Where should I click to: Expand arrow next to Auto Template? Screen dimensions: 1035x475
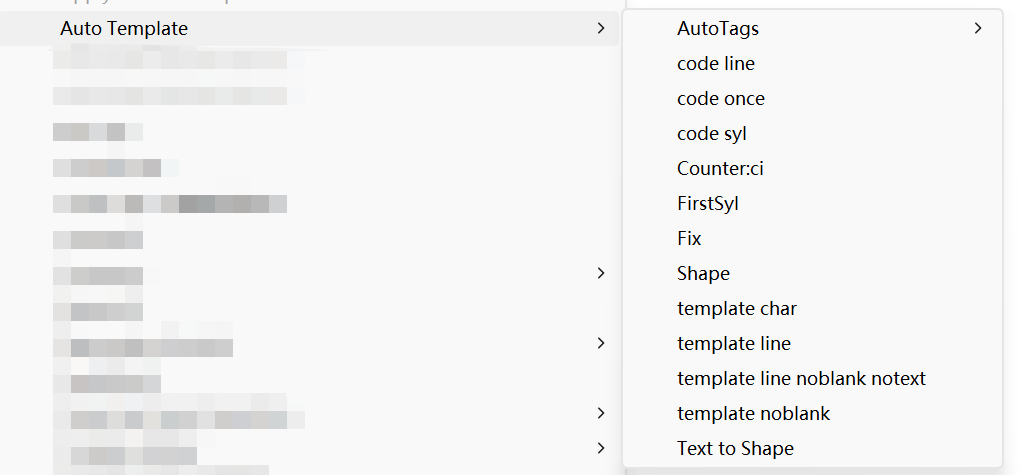[x=600, y=28]
